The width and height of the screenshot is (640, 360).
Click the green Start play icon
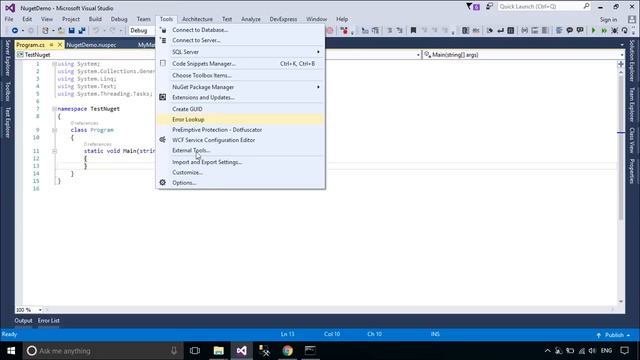tap(593, 31)
